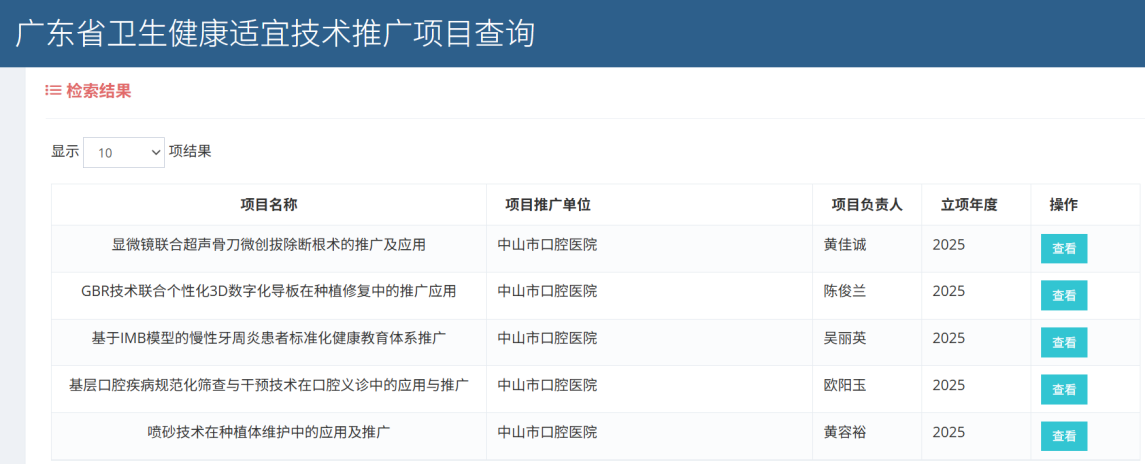The height and width of the screenshot is (464, 1145).
Task: Select the 喷砂技术在种植体维护中的应用及推广 entry
Action: (268, 432)
